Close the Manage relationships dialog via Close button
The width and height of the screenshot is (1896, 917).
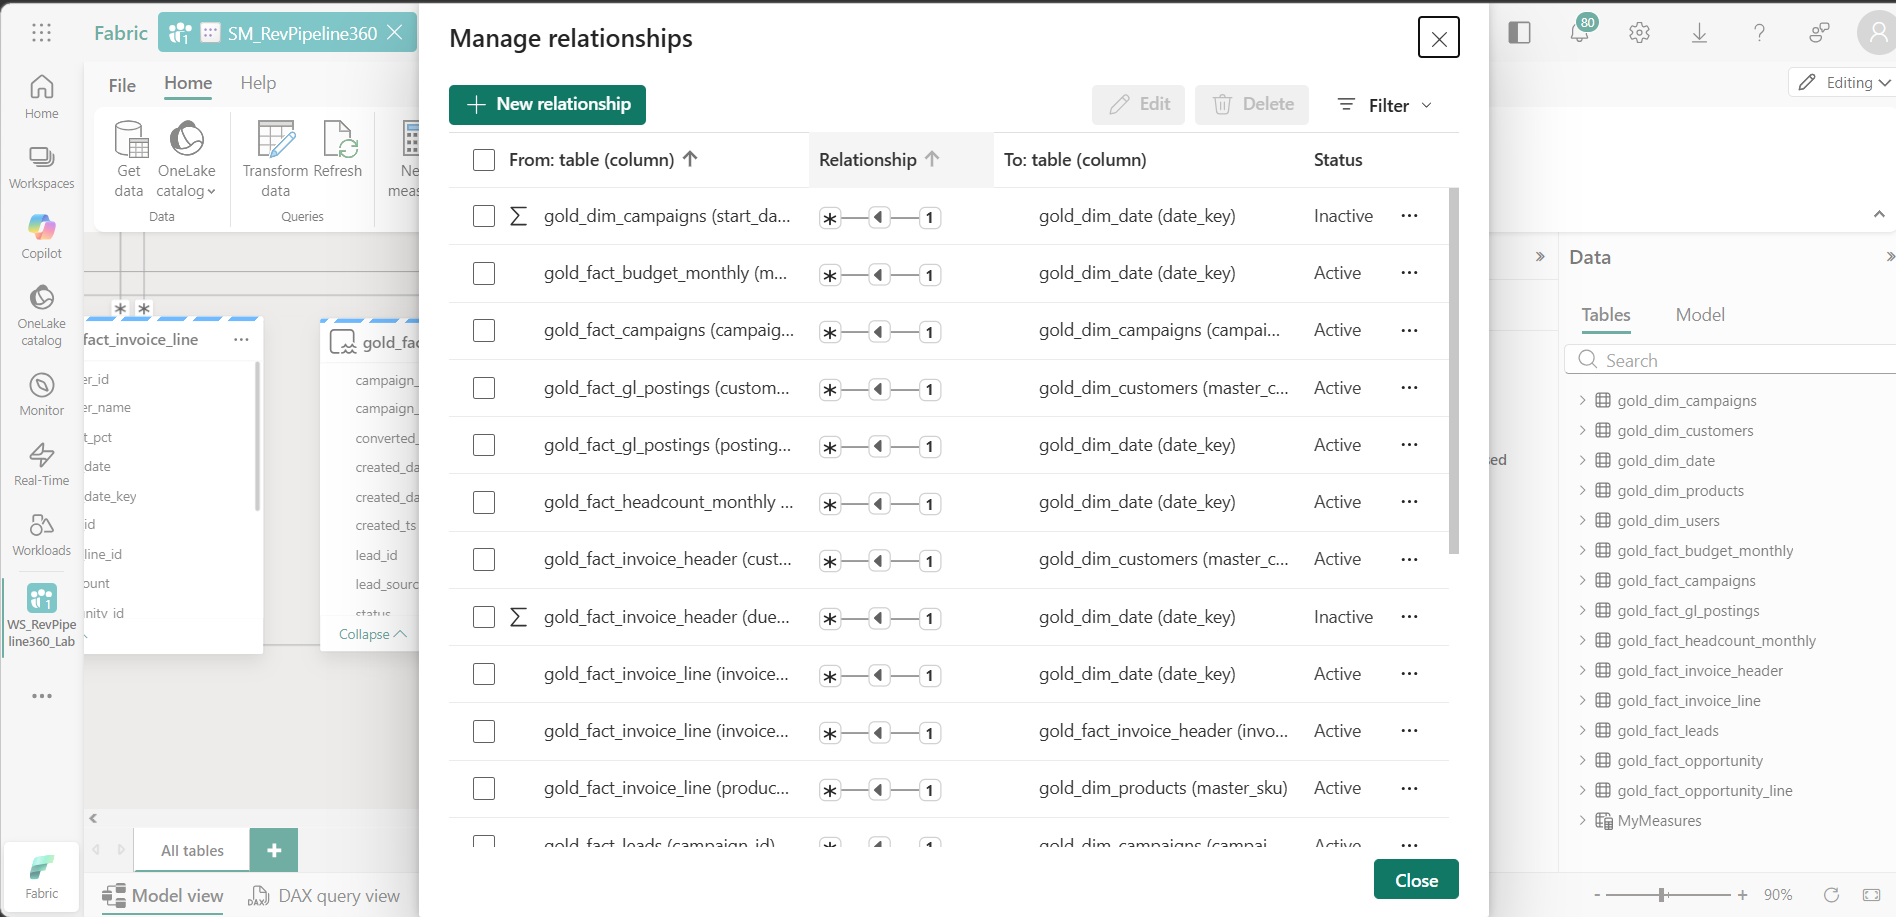pyautogui.click(x=1415, y=879)
